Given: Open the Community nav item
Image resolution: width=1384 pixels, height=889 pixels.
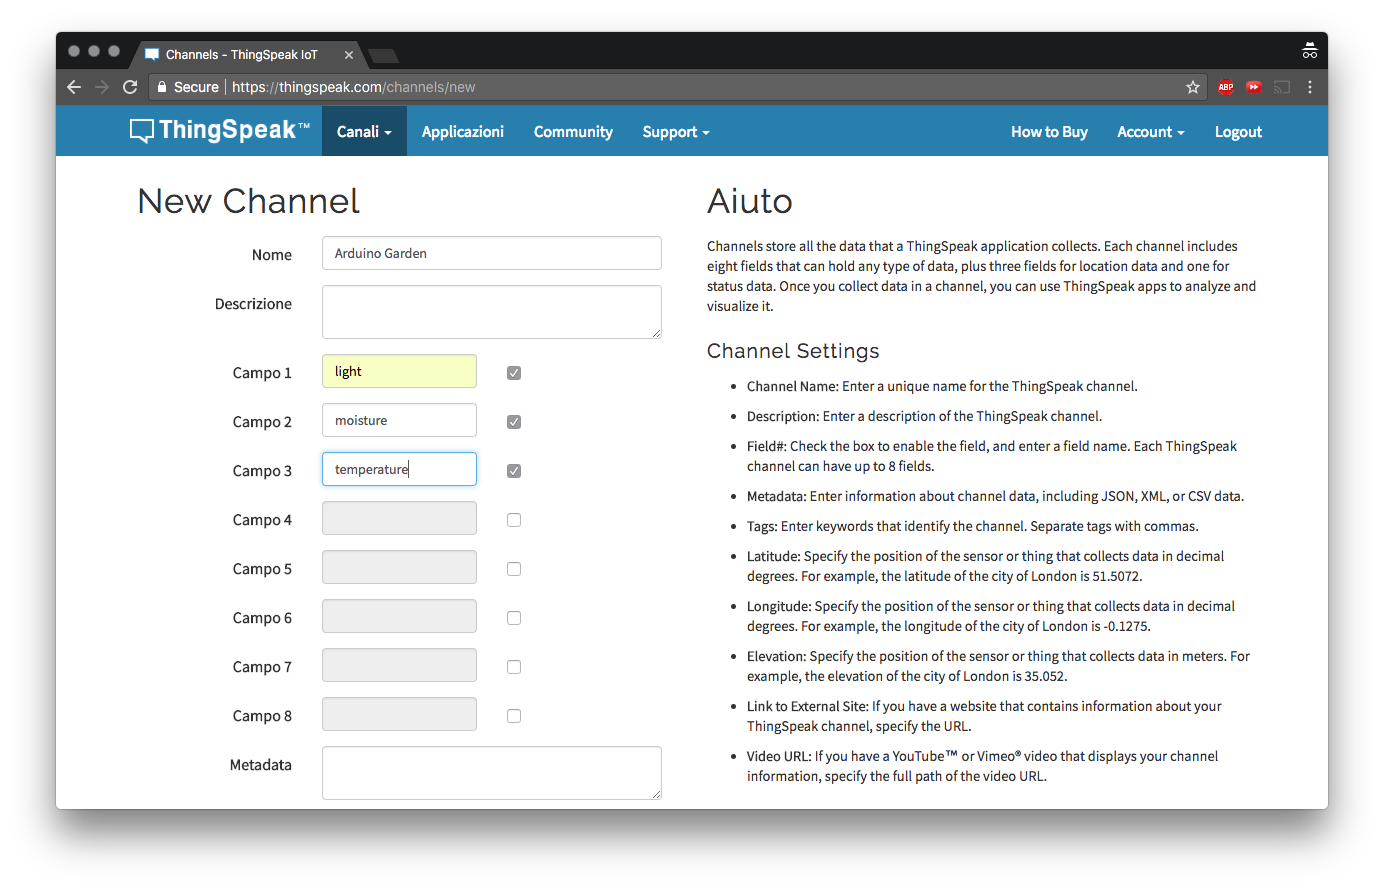Looking at the screenshot, I should pyautogui.click(x=573, y=132).
